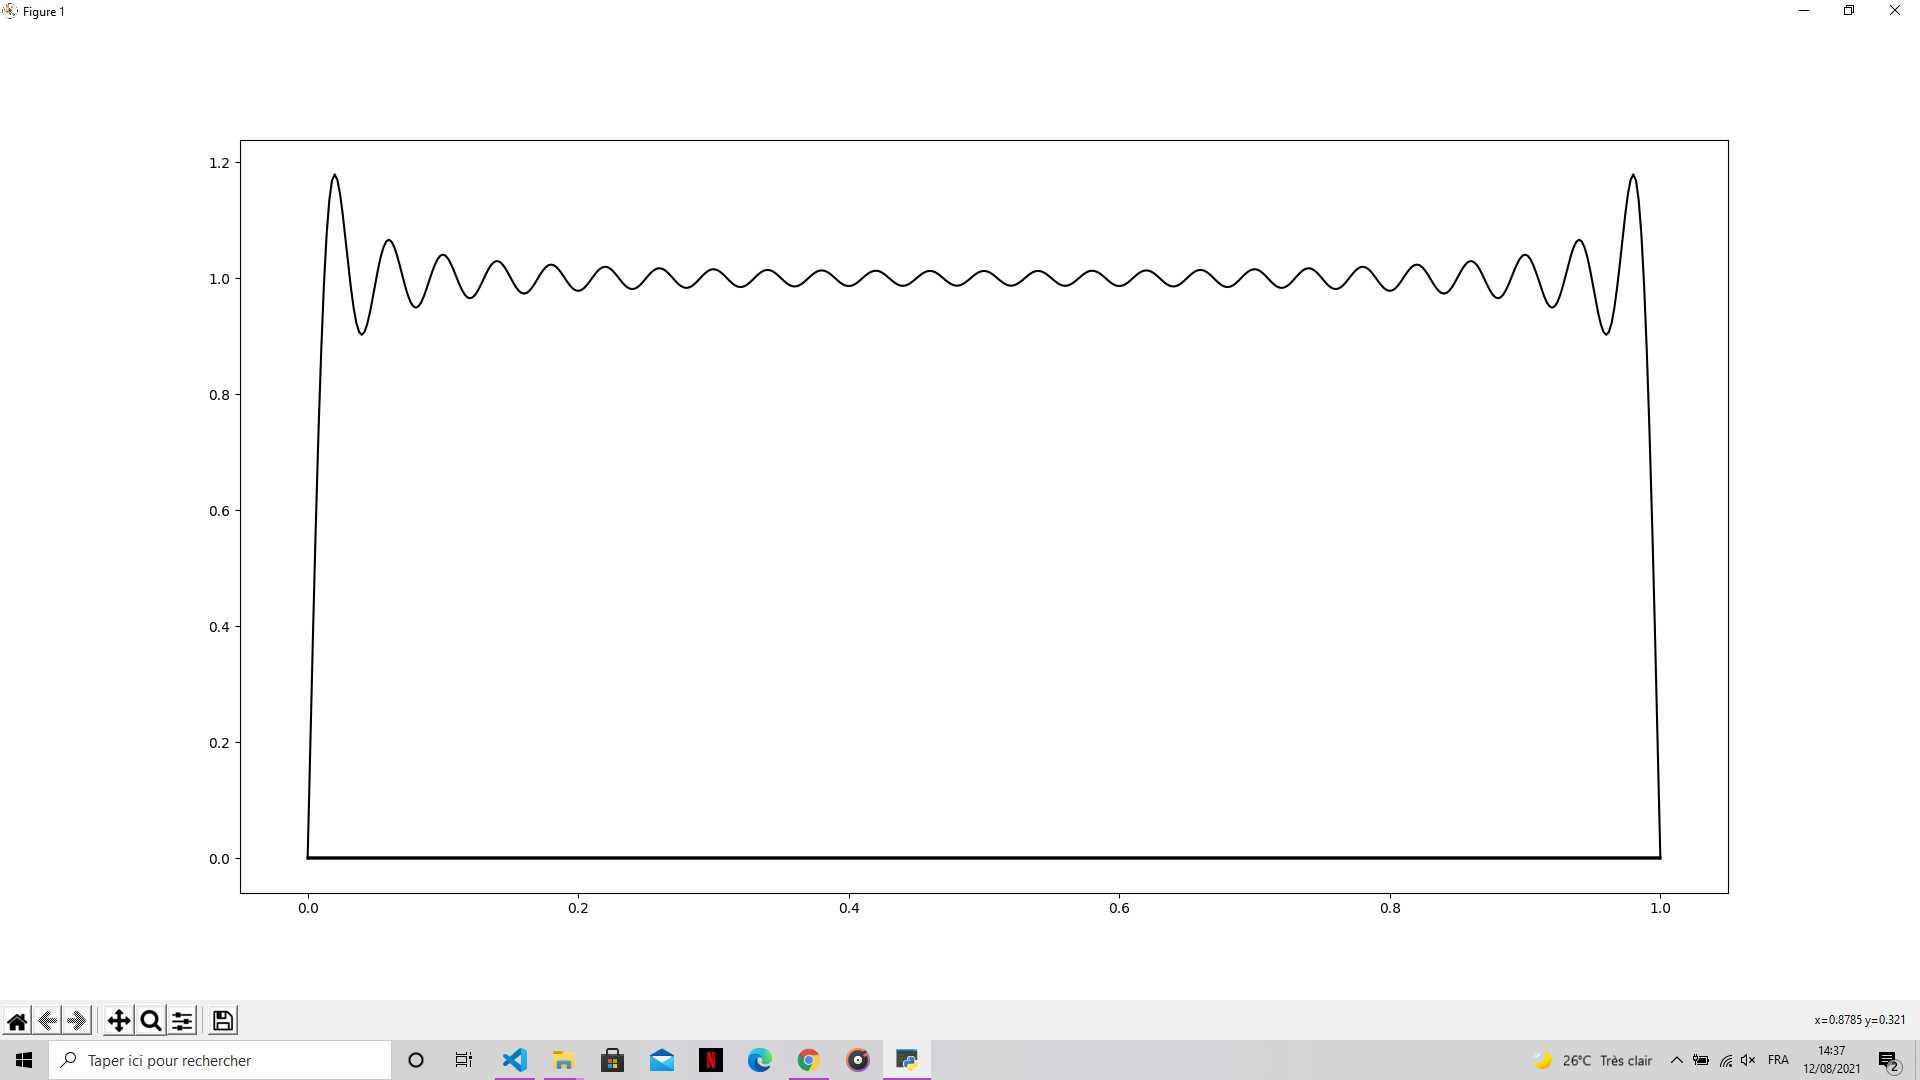Image resolution: width=1920 pixels, height=1080 pixels.
Task: Open File Explorer from taskbar
Action: pos(563,1060)
